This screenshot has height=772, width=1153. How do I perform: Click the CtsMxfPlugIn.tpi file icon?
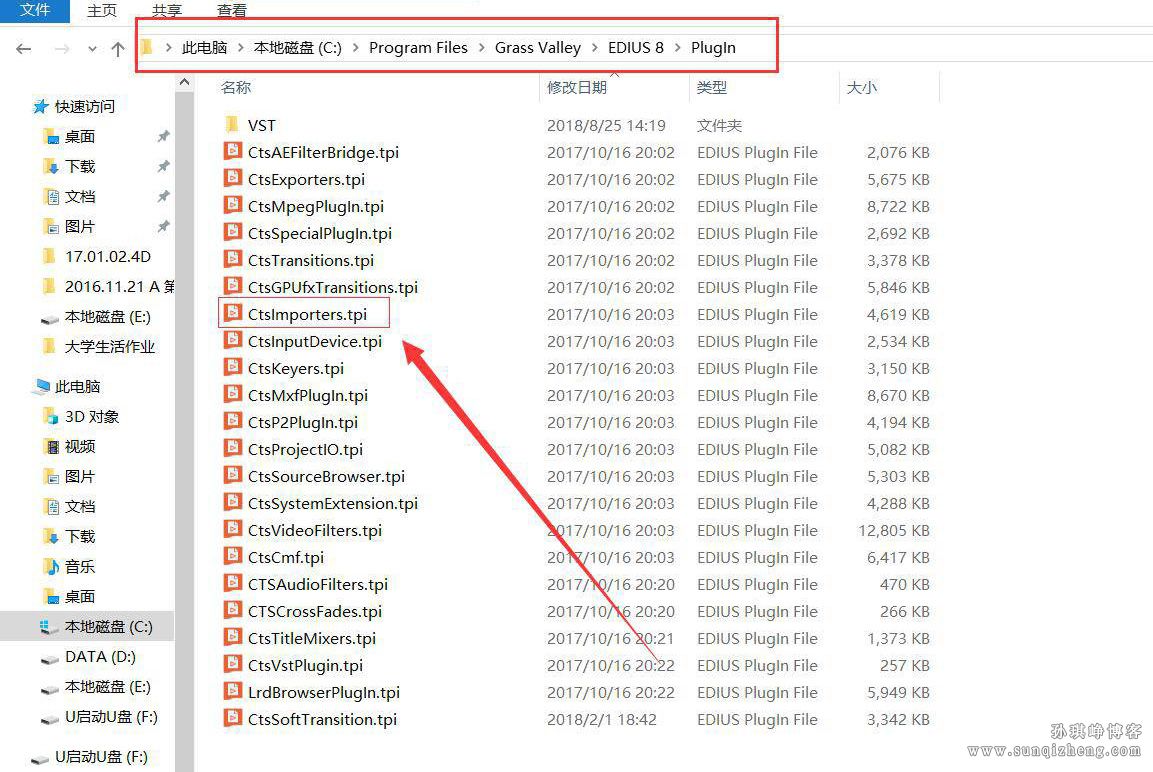pyautogui.click(x=232, y=395)
